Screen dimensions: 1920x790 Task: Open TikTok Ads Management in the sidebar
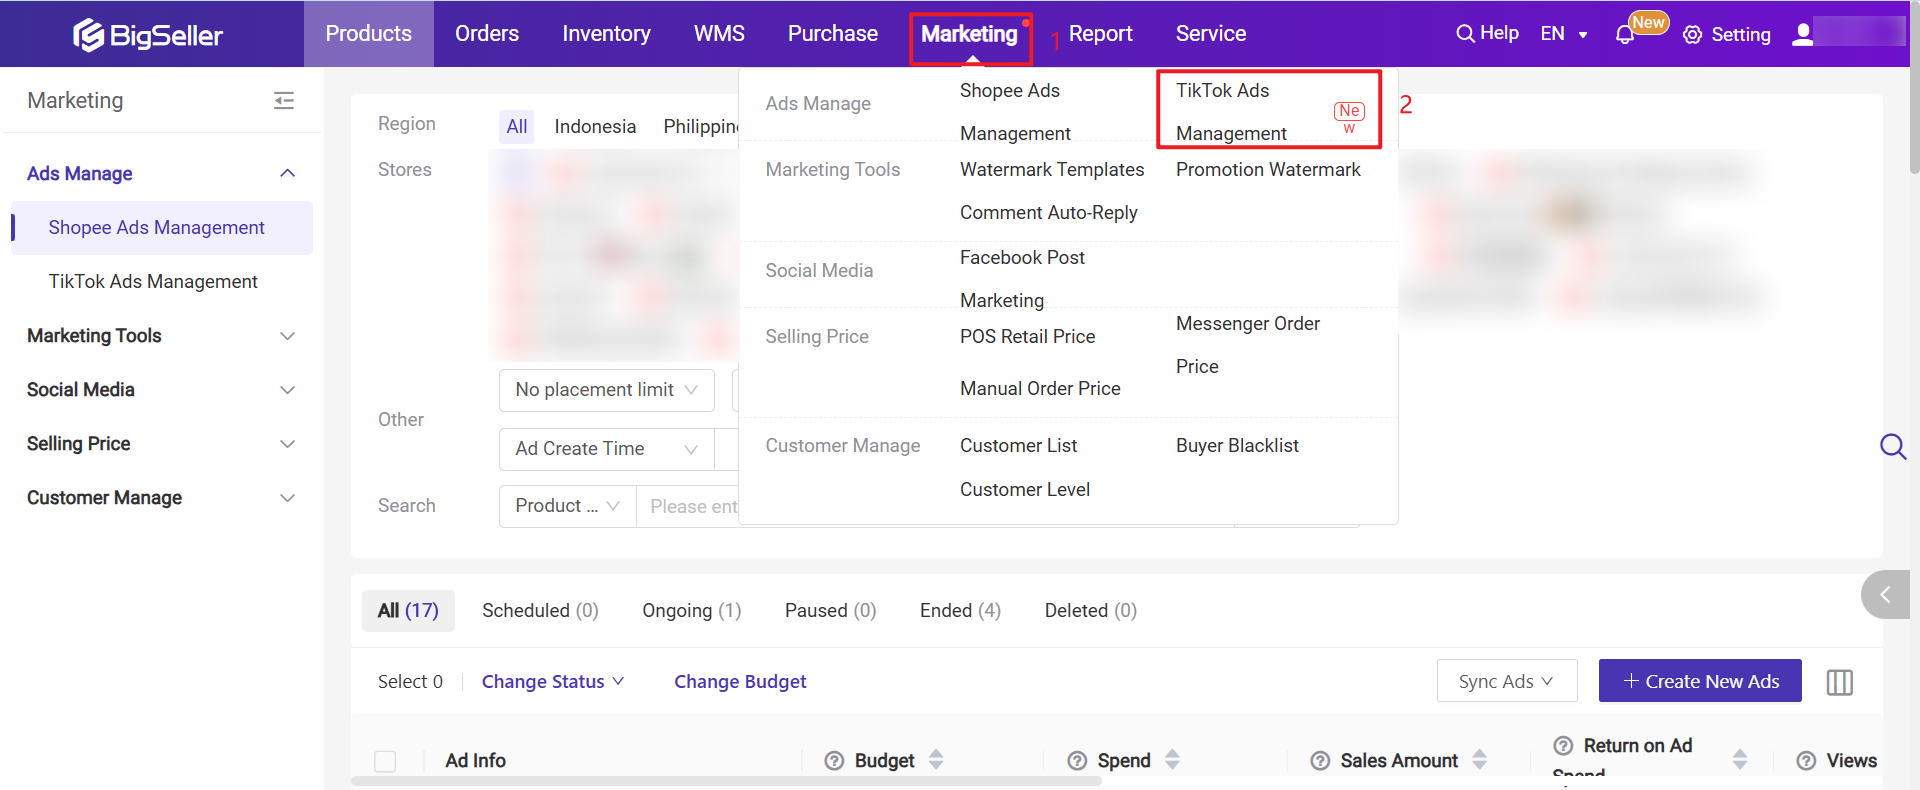pyautogui.click(x=153, y=282)
